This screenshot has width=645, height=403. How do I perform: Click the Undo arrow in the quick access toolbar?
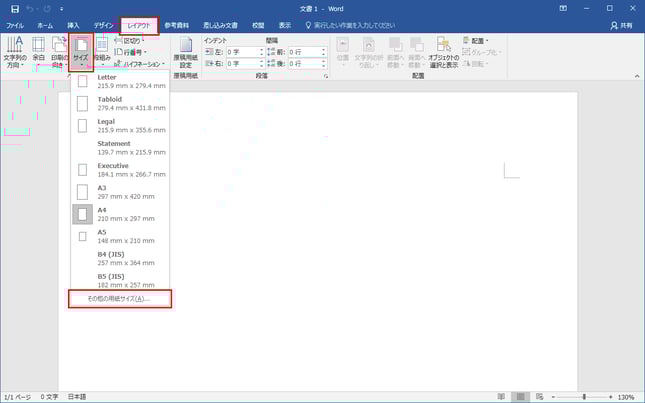click(x=30, y=9)
